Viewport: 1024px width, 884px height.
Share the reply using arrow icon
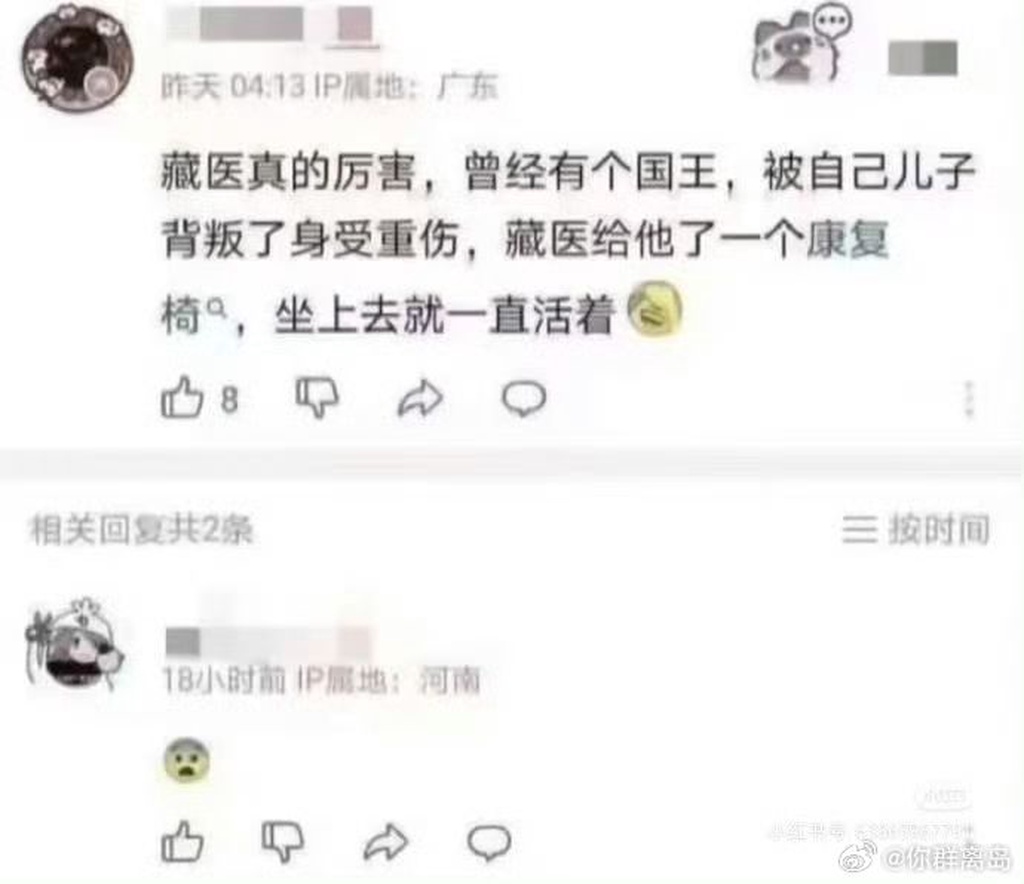tap(386, 842)
